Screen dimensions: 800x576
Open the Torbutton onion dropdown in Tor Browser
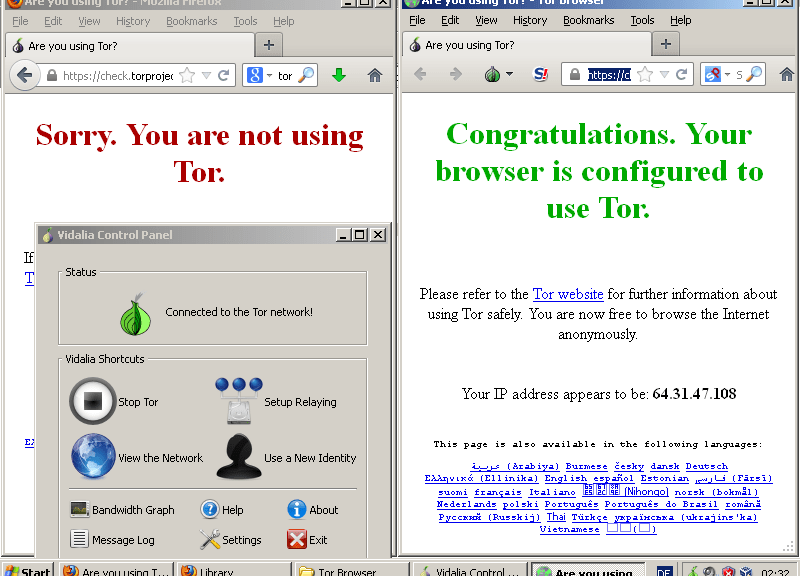tap(498, 75)
